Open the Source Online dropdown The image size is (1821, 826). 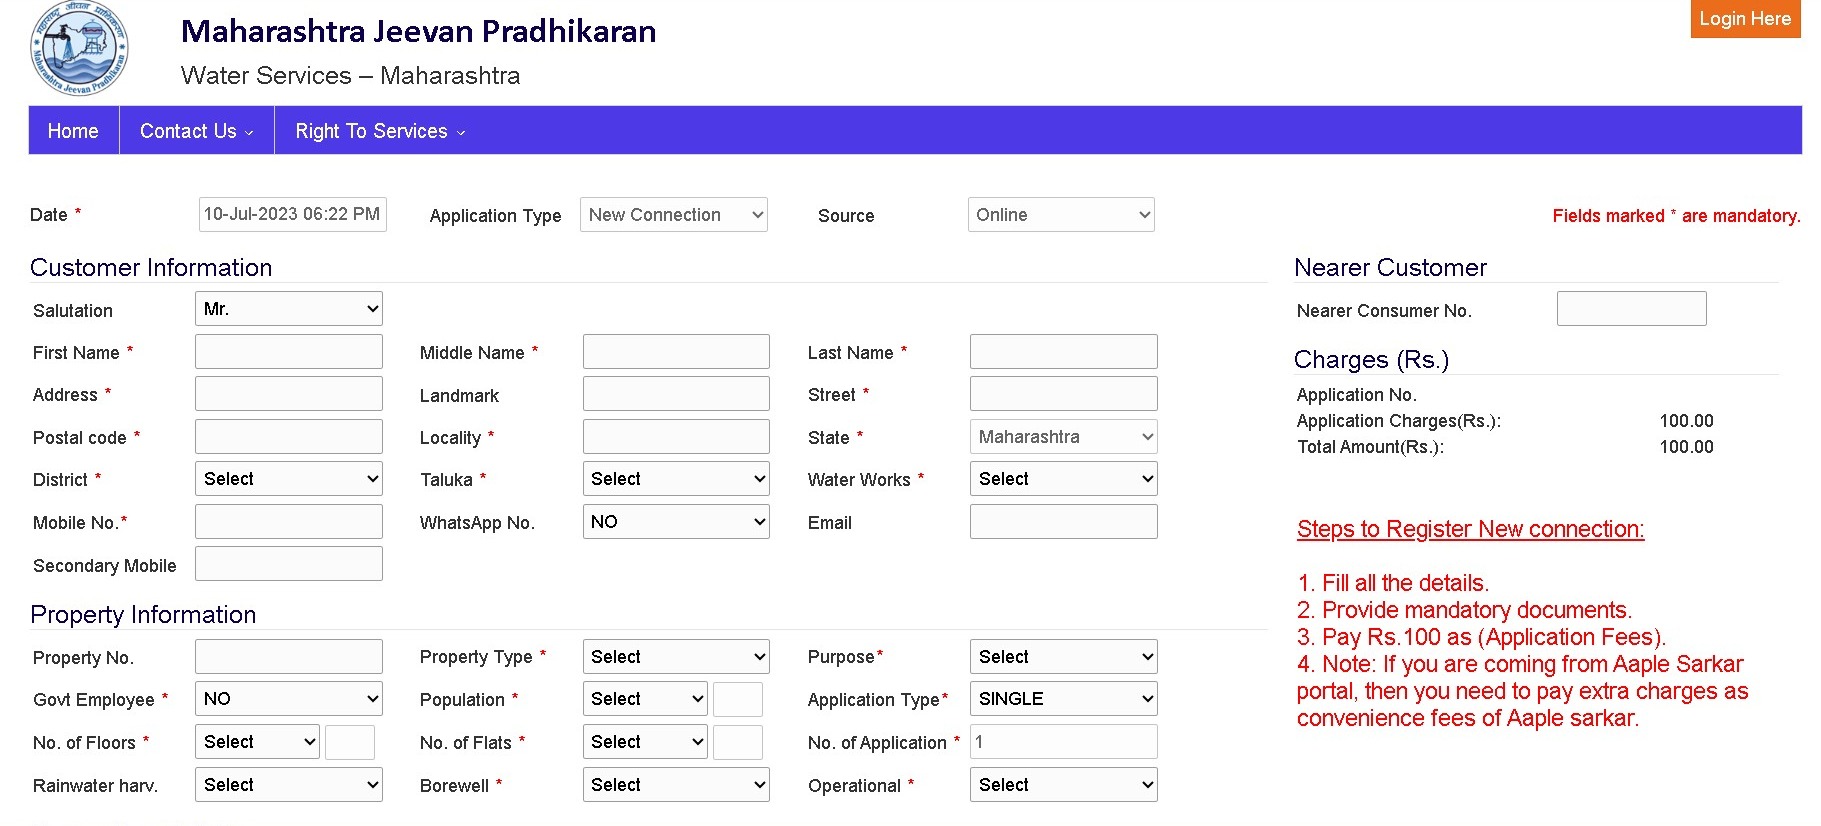[1061, 215]
